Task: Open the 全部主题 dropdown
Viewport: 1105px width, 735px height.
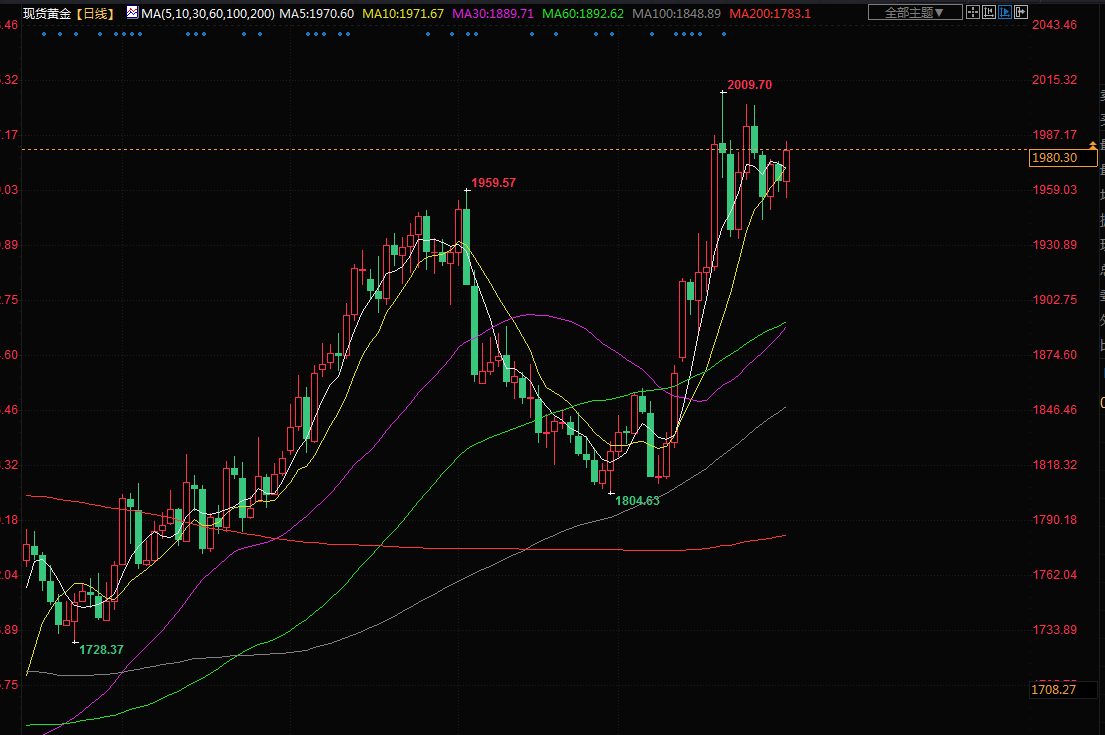Action: (915, 12)
